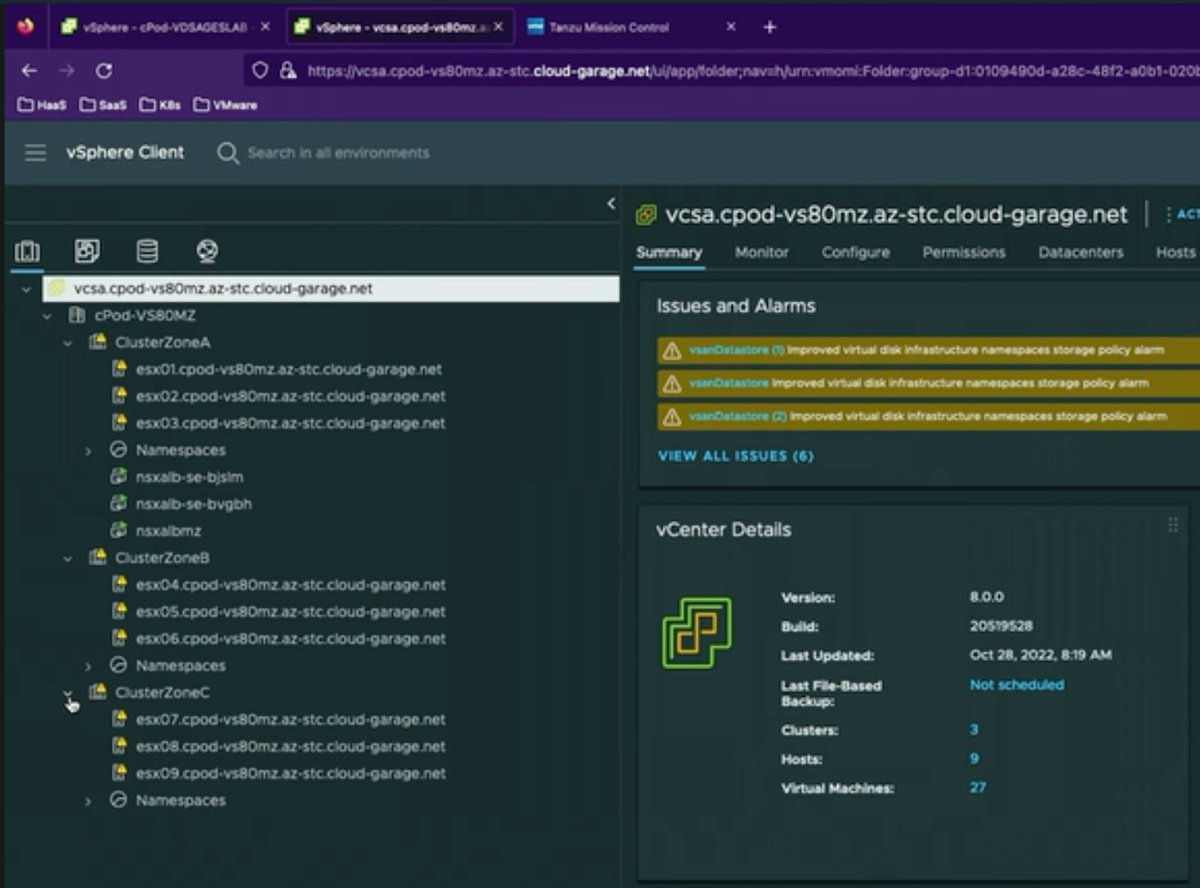
Task: Click the esx01 host icon
Action: (x=118, y=369)
